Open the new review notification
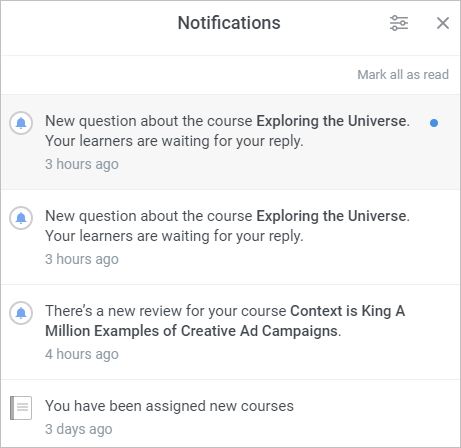Screen dimensions: 461x448 click(x=231, y=332)
